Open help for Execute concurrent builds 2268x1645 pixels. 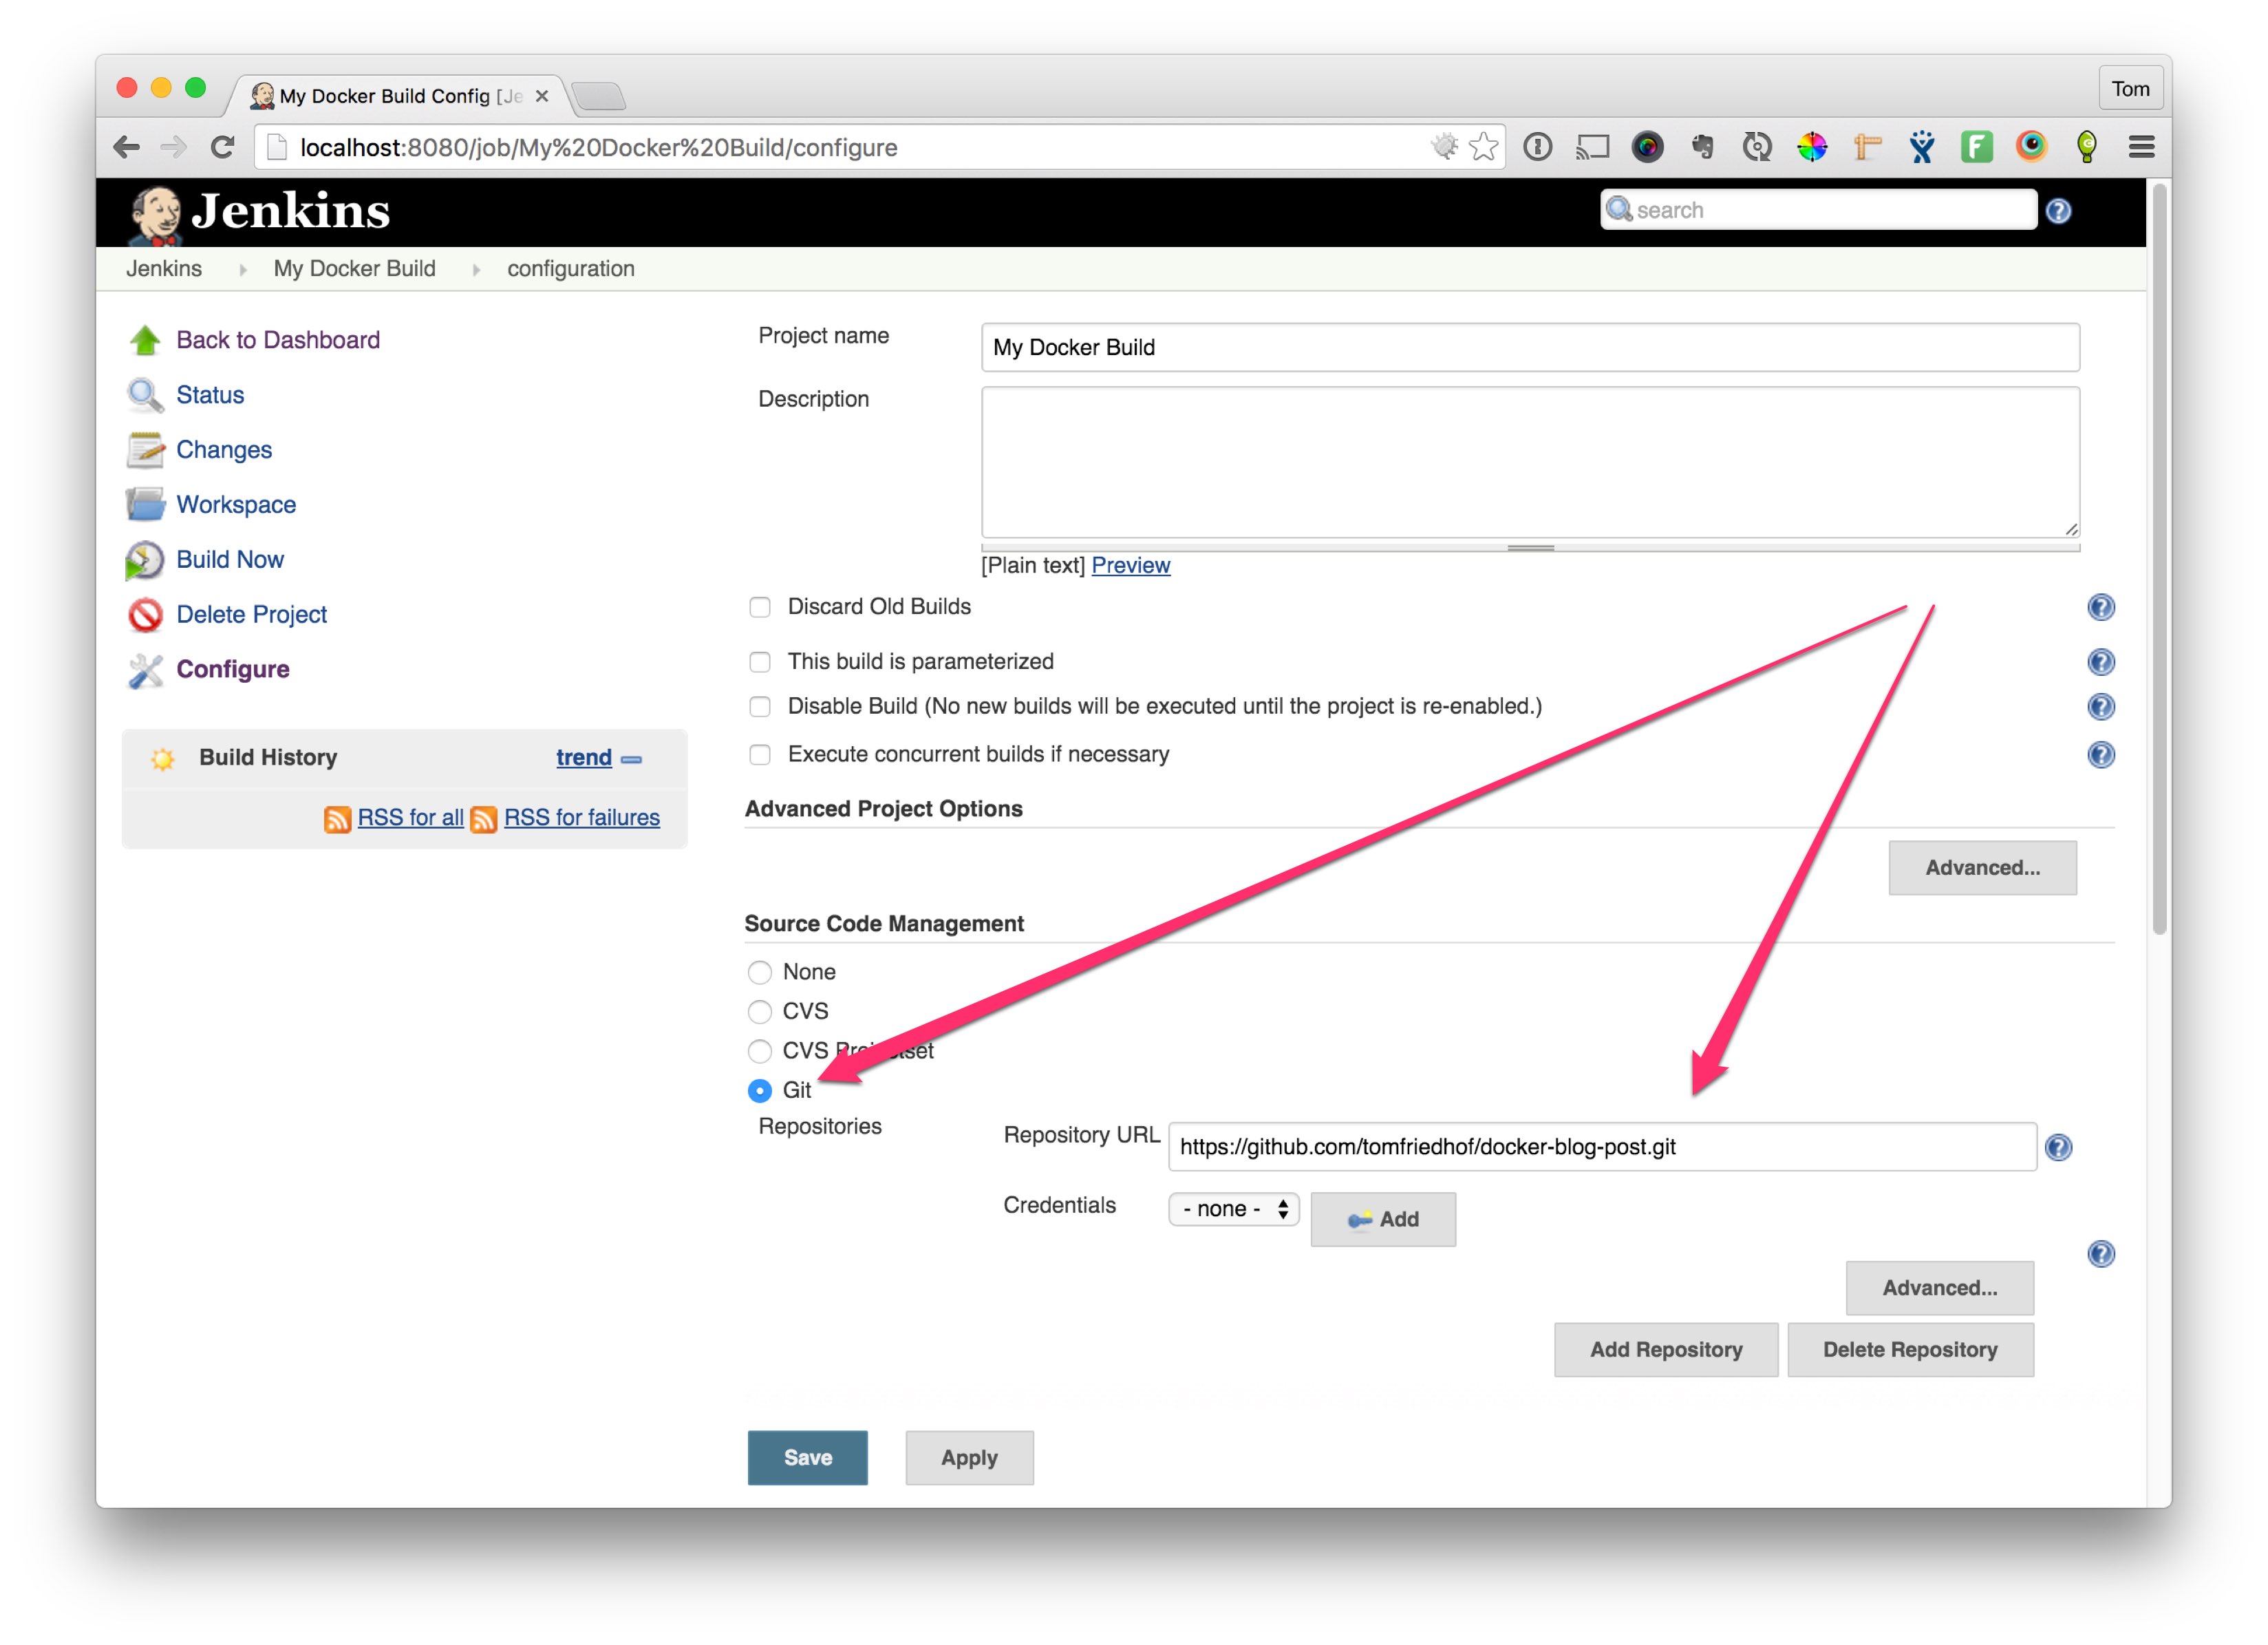(x=2100, y=755)
